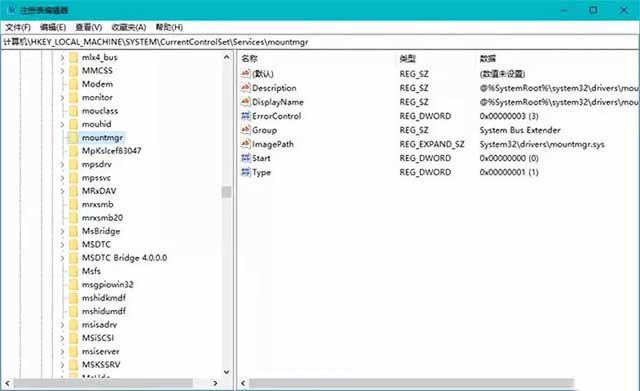Select the mpsdrv tree key name
The width and height of the screenshot is (640, 391).
(97, 164)
